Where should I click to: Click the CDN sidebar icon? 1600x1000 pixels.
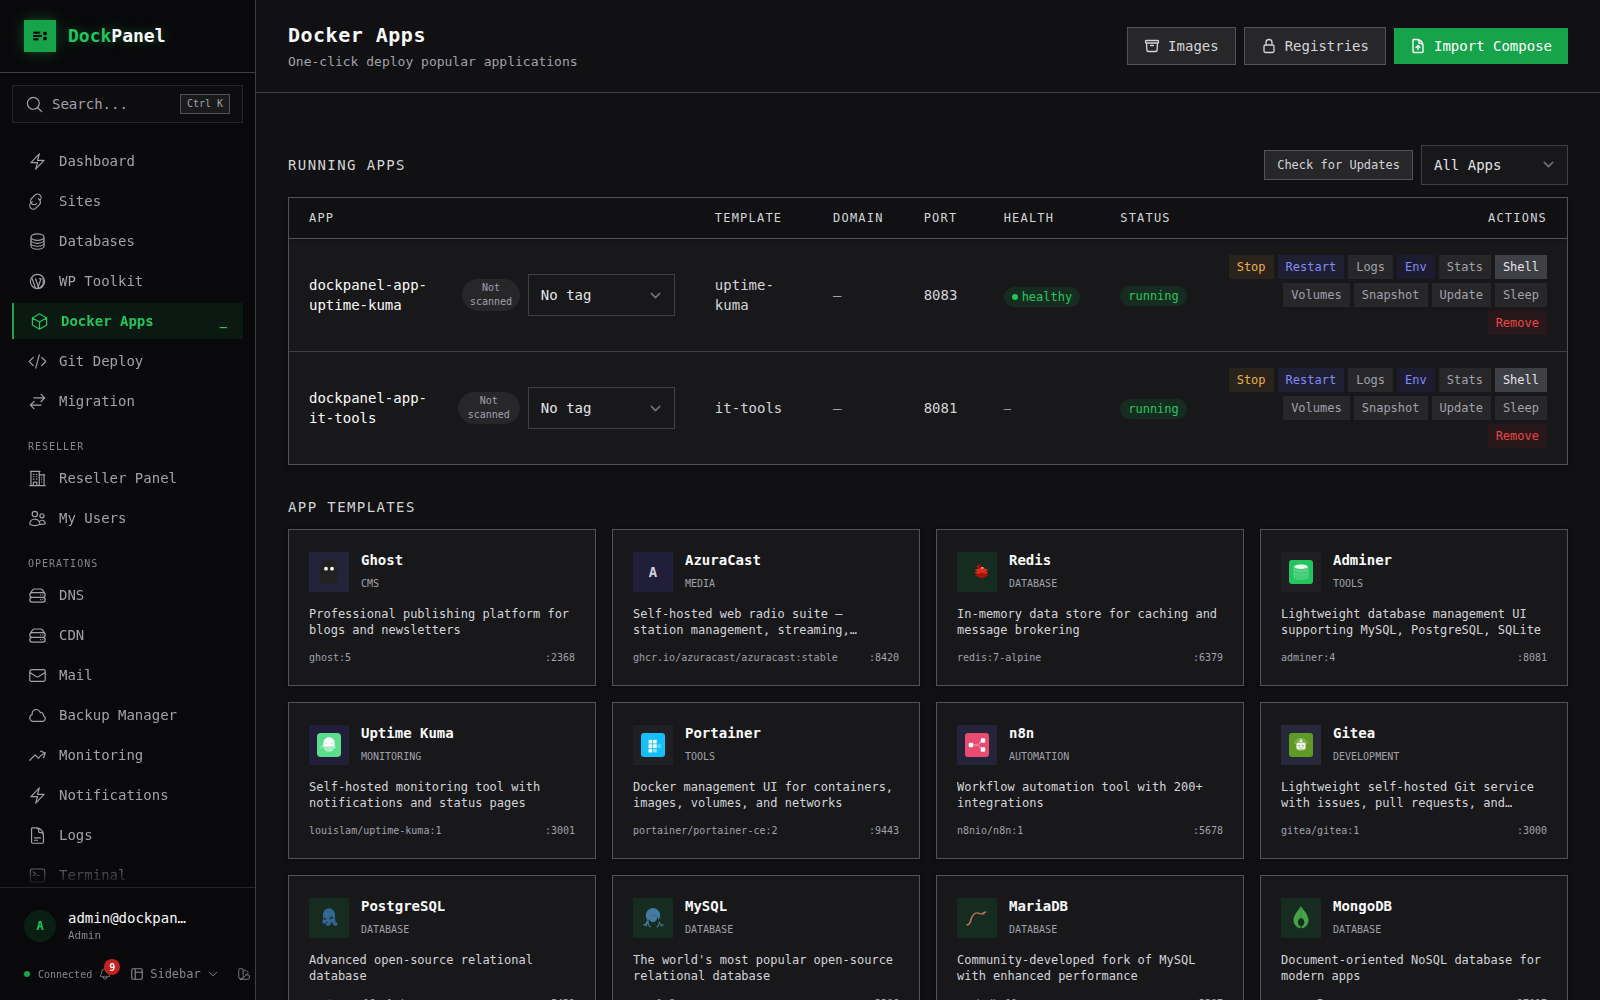click(38, 635)
